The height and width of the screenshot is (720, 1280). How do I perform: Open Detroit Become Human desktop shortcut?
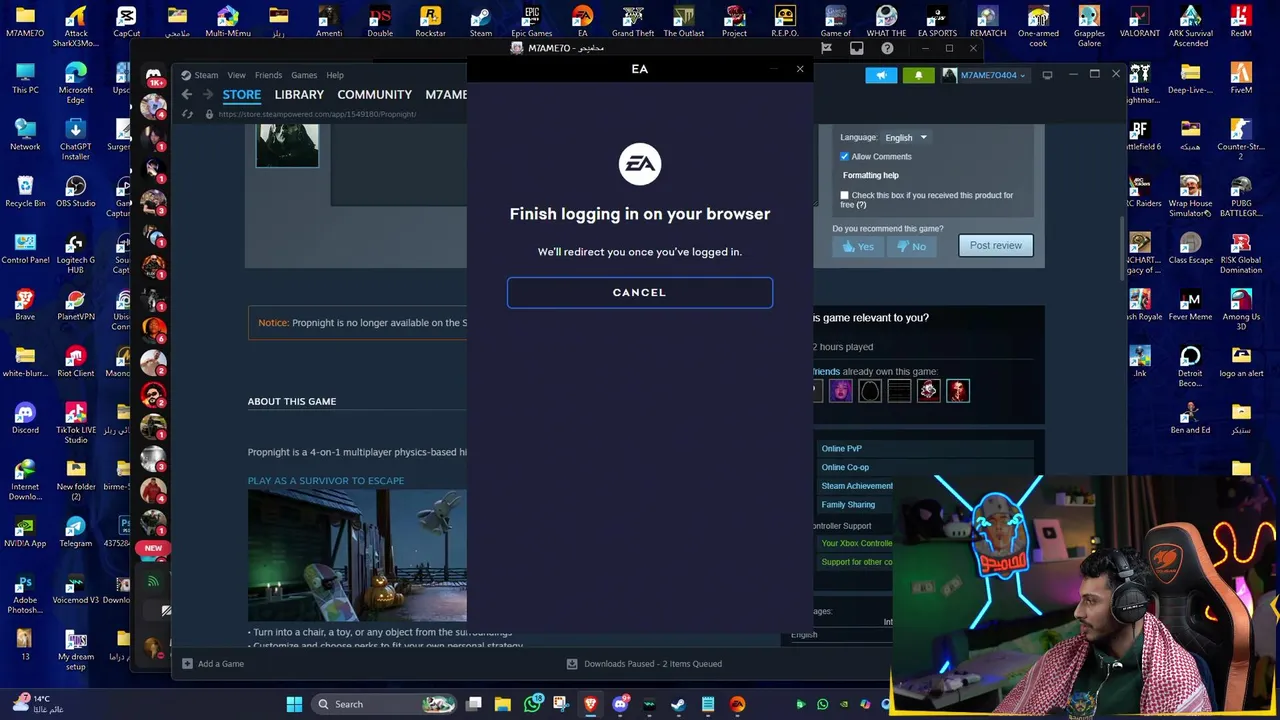pos(1190,366)
